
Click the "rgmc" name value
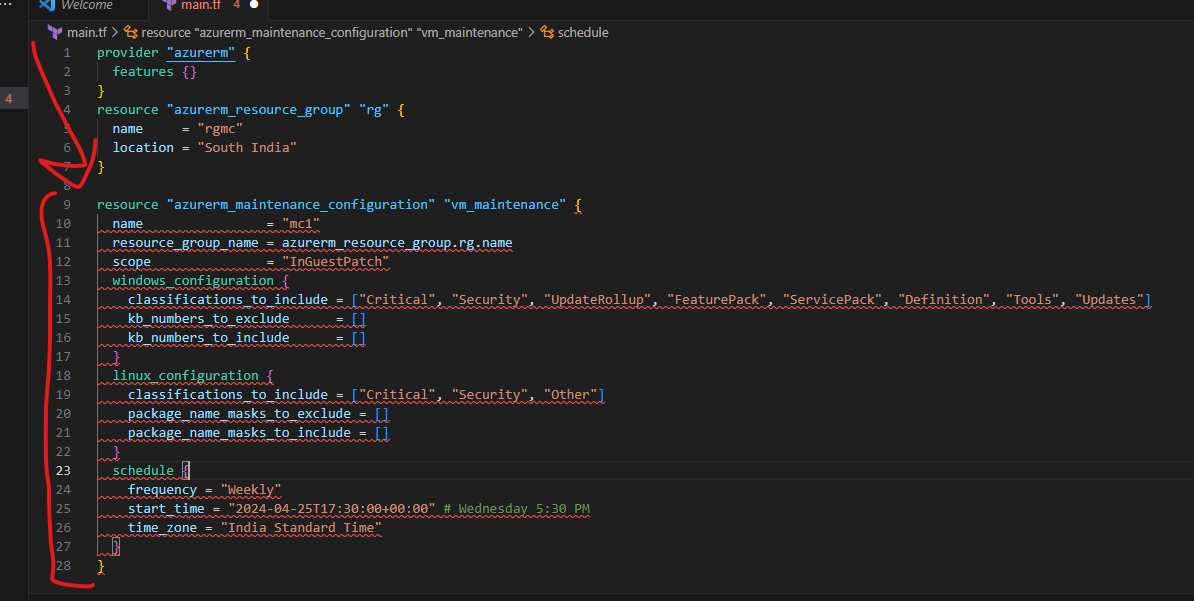220,129
